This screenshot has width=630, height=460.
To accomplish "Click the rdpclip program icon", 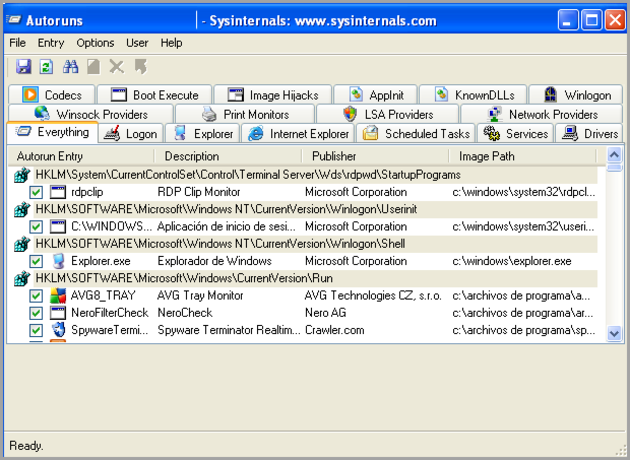I will pos(58,192).
